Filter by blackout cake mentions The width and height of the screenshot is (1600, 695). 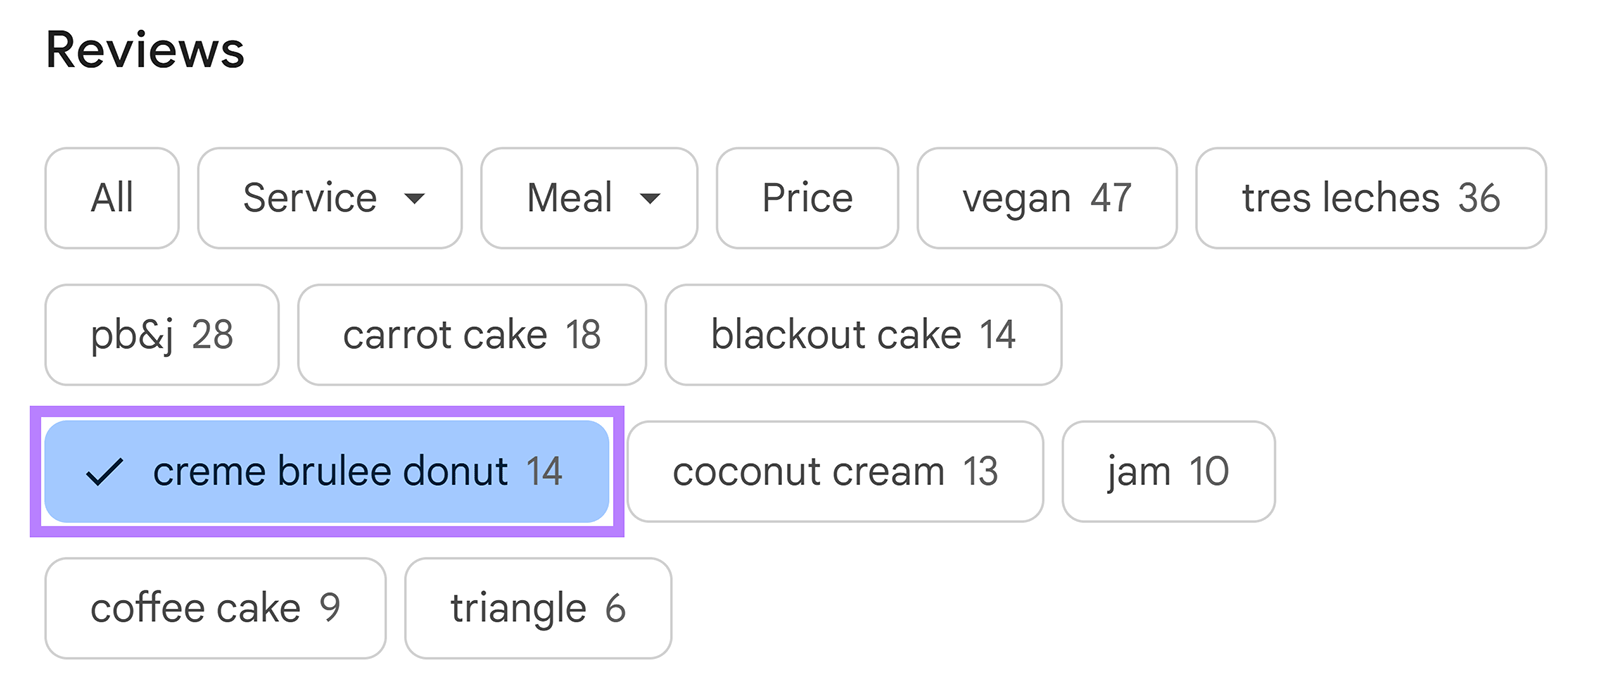pyautogui.click(x=862, y=334)
